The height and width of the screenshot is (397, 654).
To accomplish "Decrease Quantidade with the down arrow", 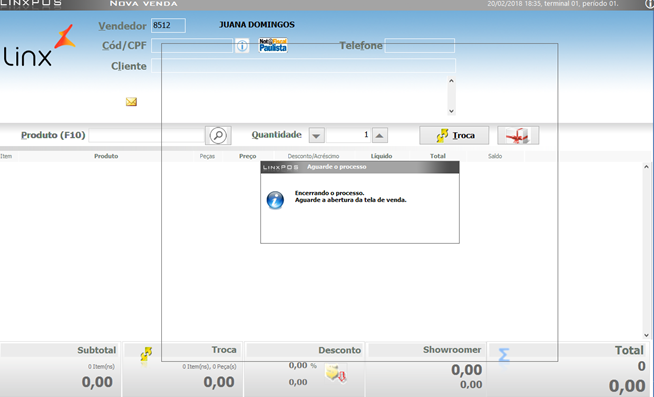I will (317, 135).
